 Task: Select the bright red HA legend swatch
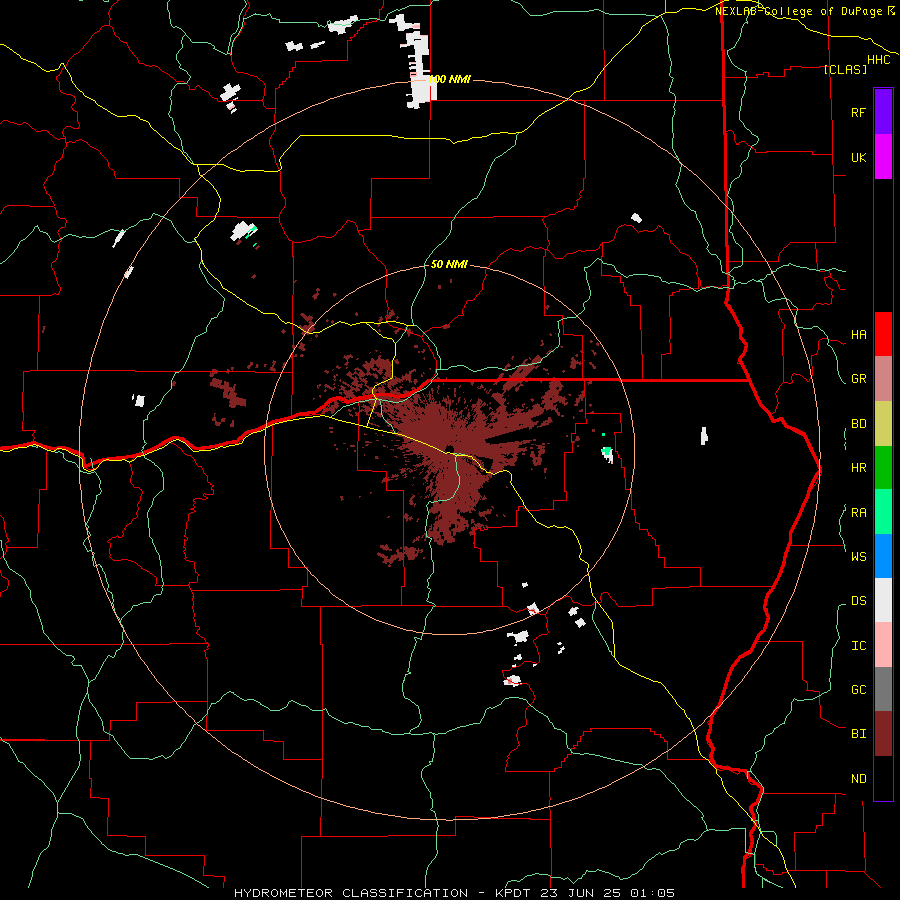[x=883, y=334]
